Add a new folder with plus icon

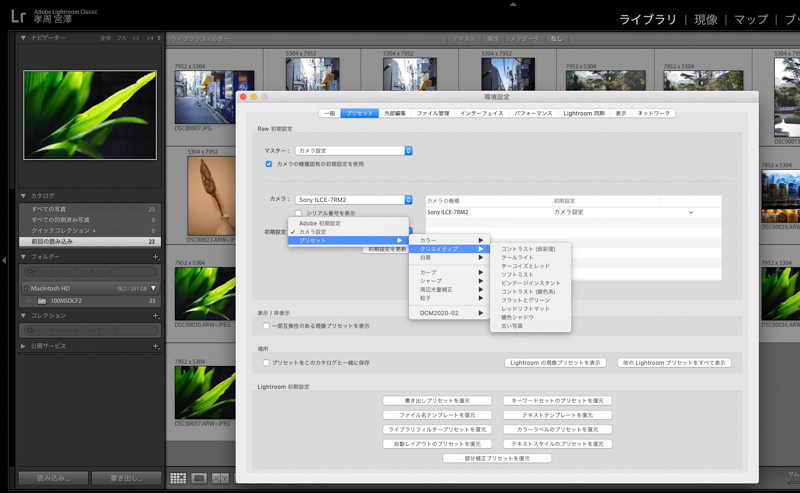click(x=155, y=257)
